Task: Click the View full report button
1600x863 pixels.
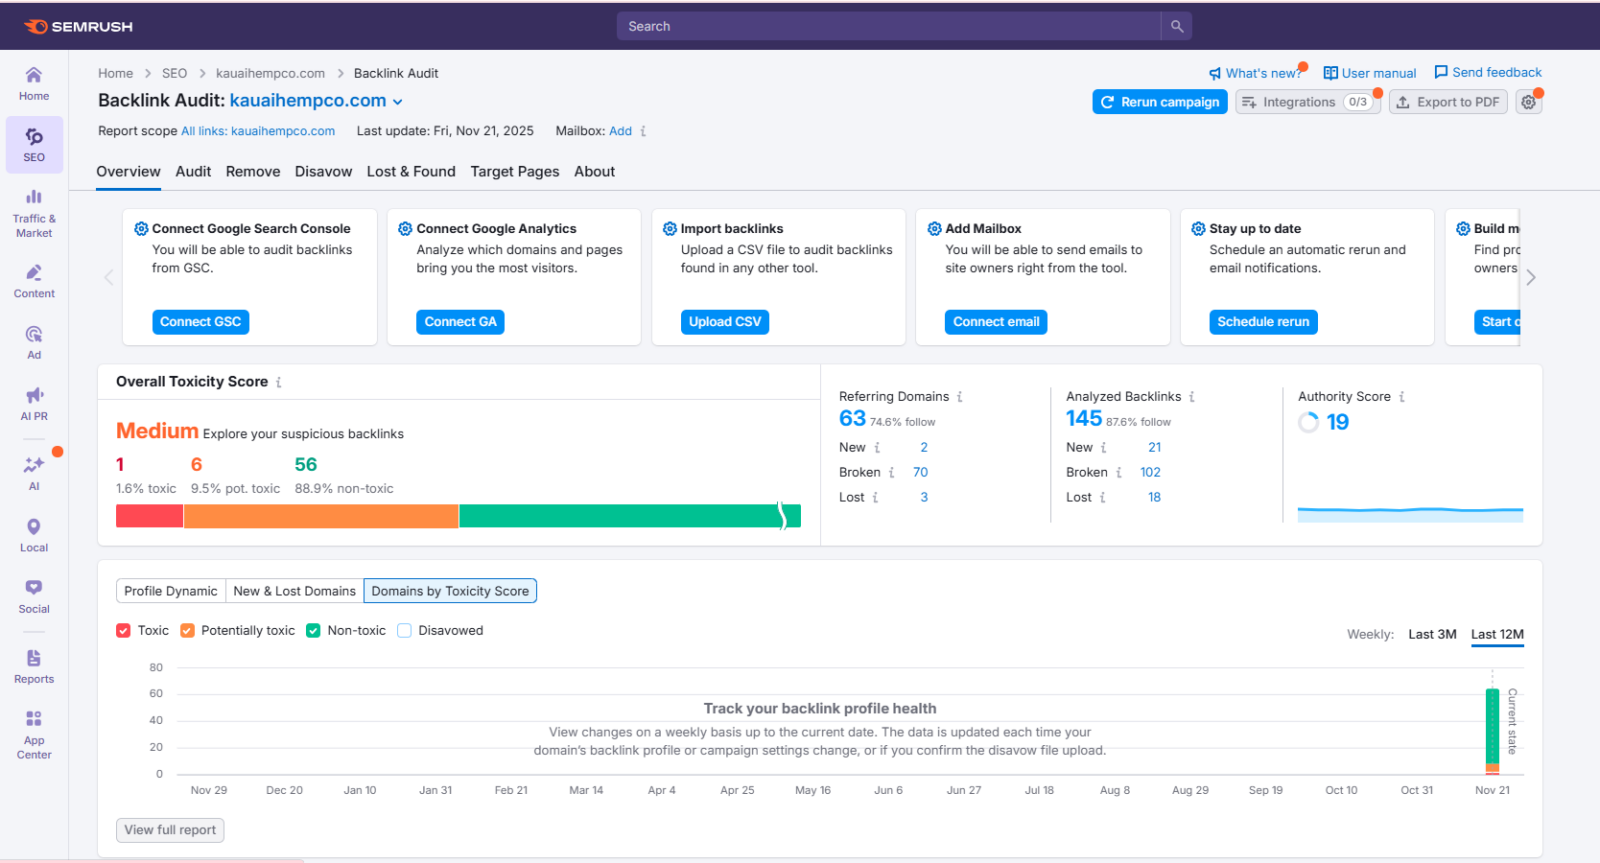Action: click(170, 830)
